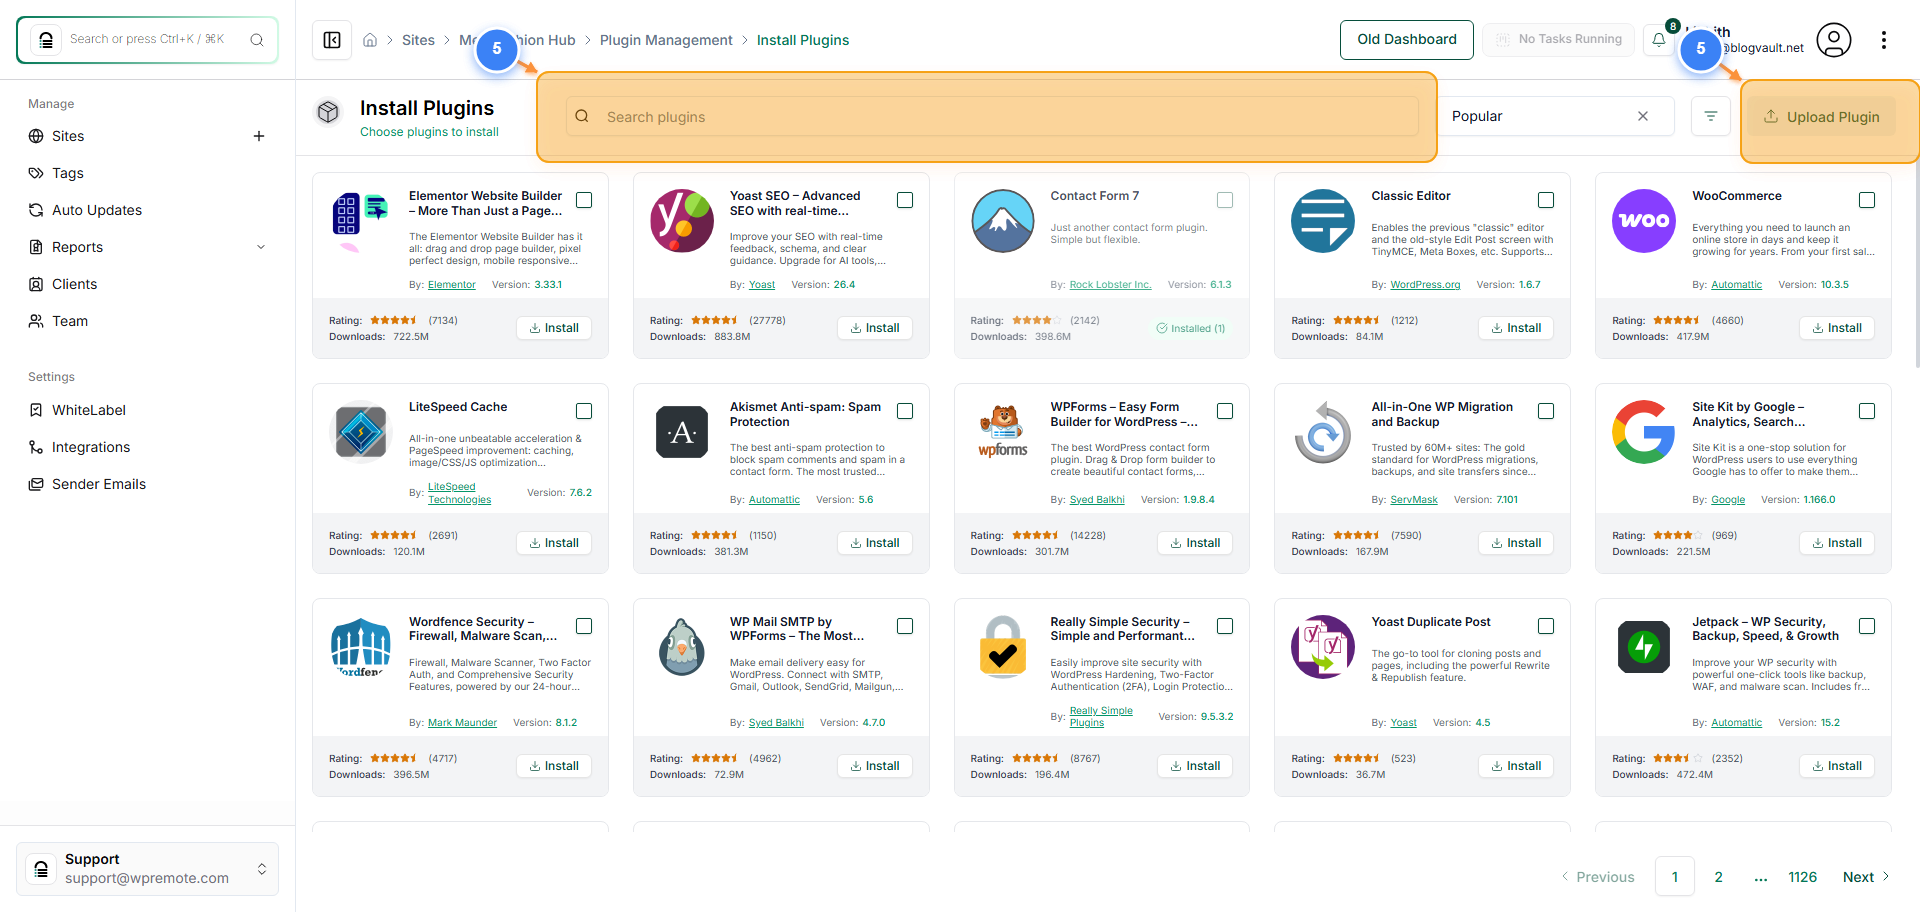Click the All-in-One WP Migration logo
1920x912 pixels.
tap(1323, 432)
